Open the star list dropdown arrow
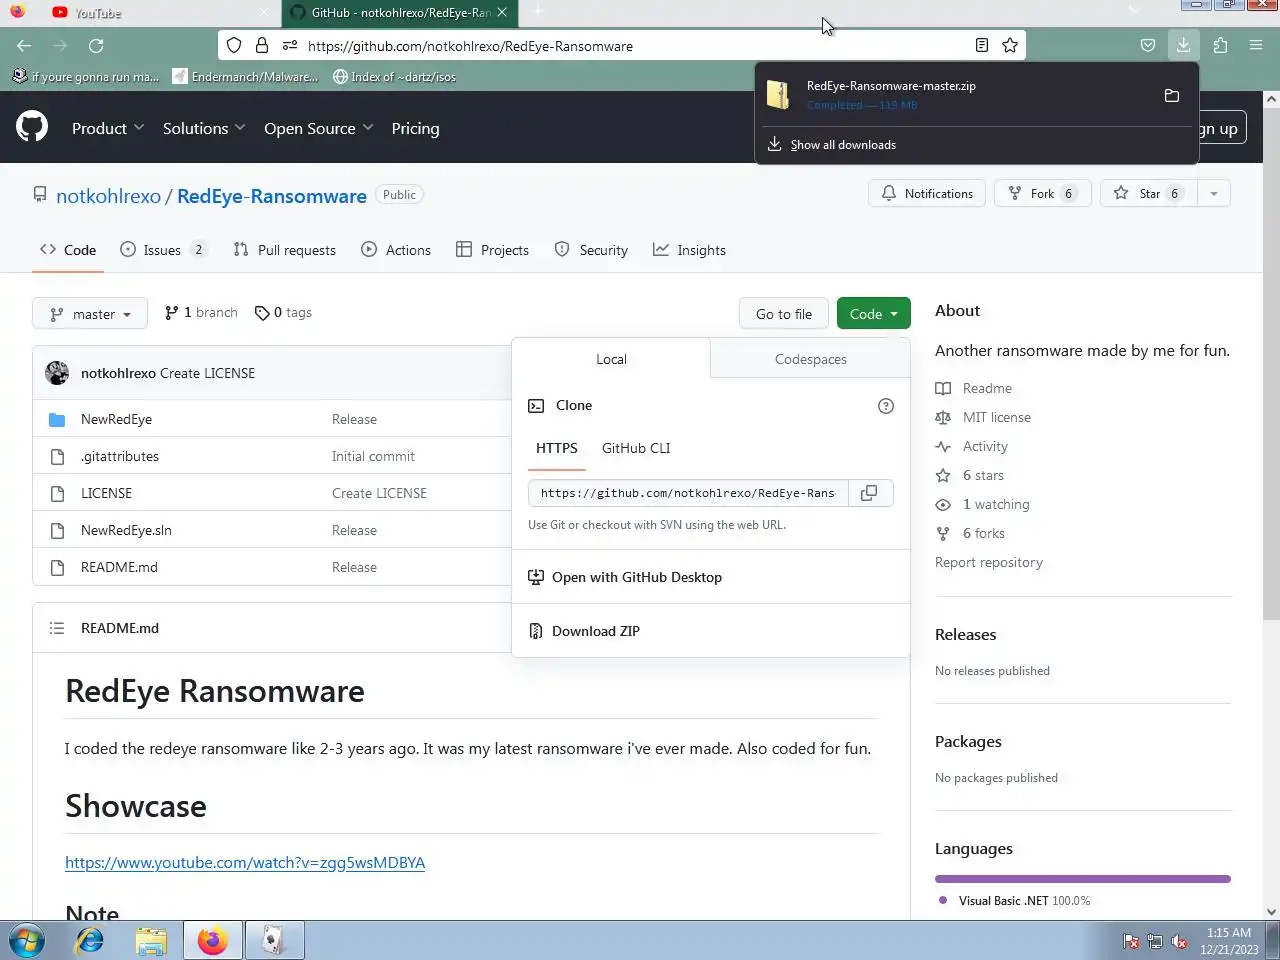 pyautogui.click(x=1213, y=193)
